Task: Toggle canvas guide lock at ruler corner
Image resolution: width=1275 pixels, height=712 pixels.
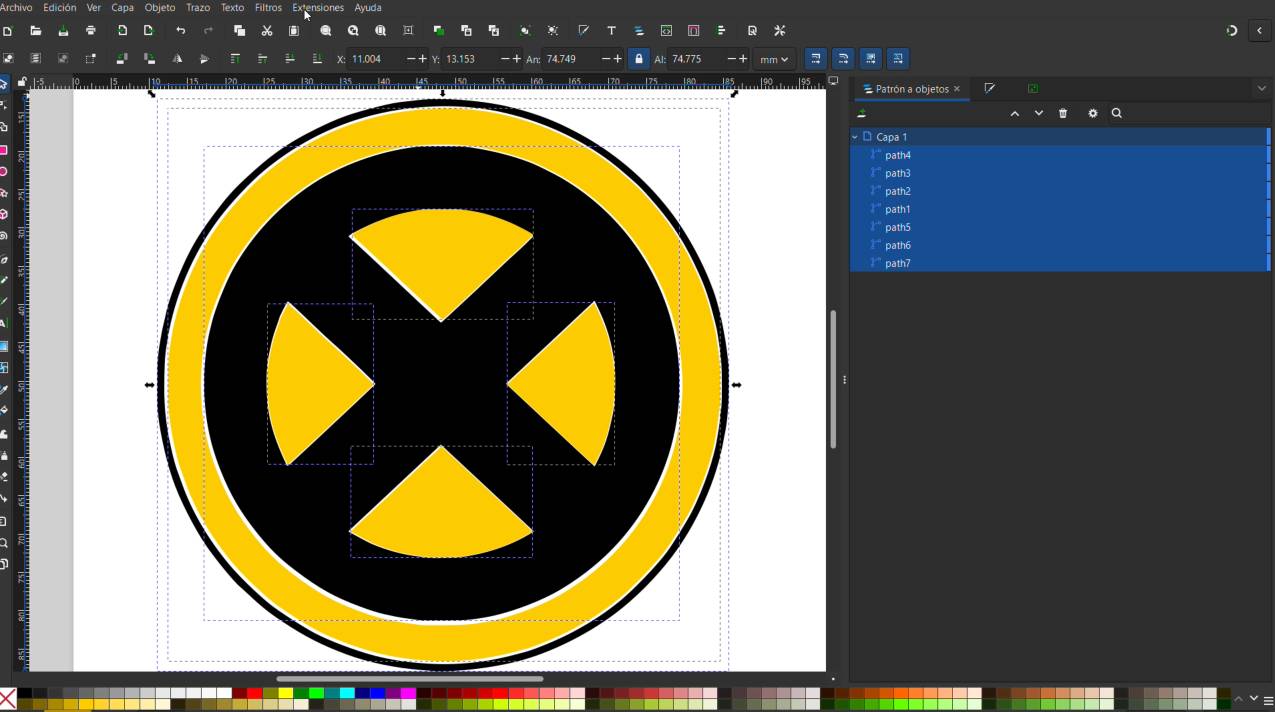Action: pos(22,82)
